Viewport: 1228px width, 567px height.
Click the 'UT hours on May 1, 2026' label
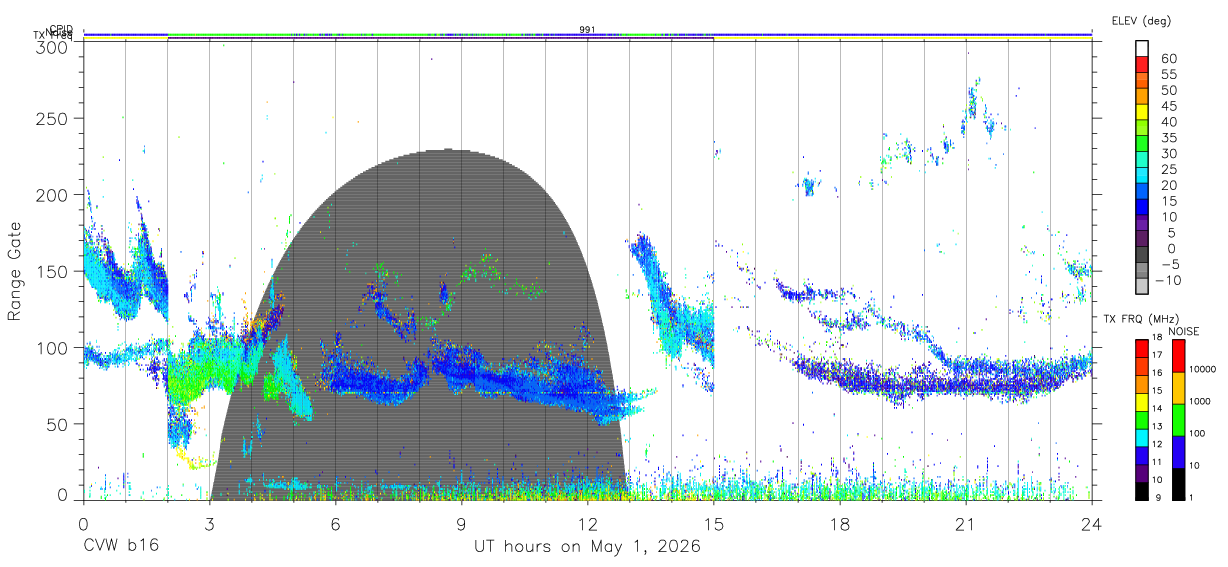point(587,547)
